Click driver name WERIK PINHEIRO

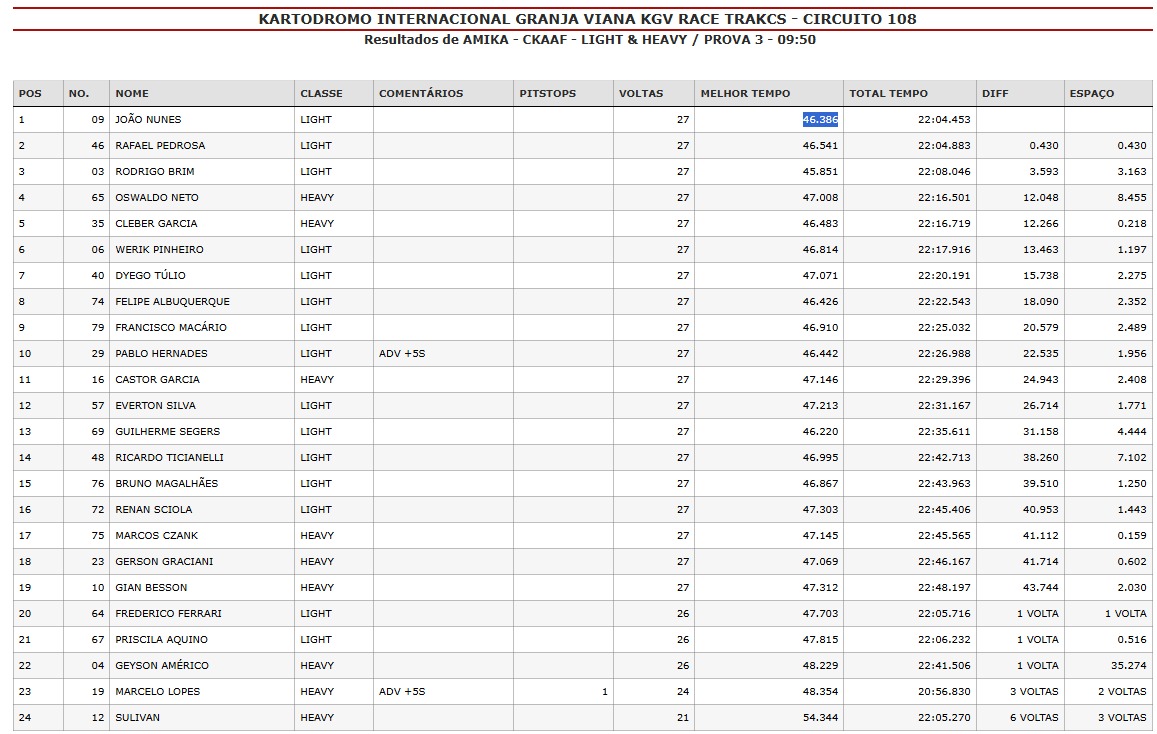[x=159, y=249]
